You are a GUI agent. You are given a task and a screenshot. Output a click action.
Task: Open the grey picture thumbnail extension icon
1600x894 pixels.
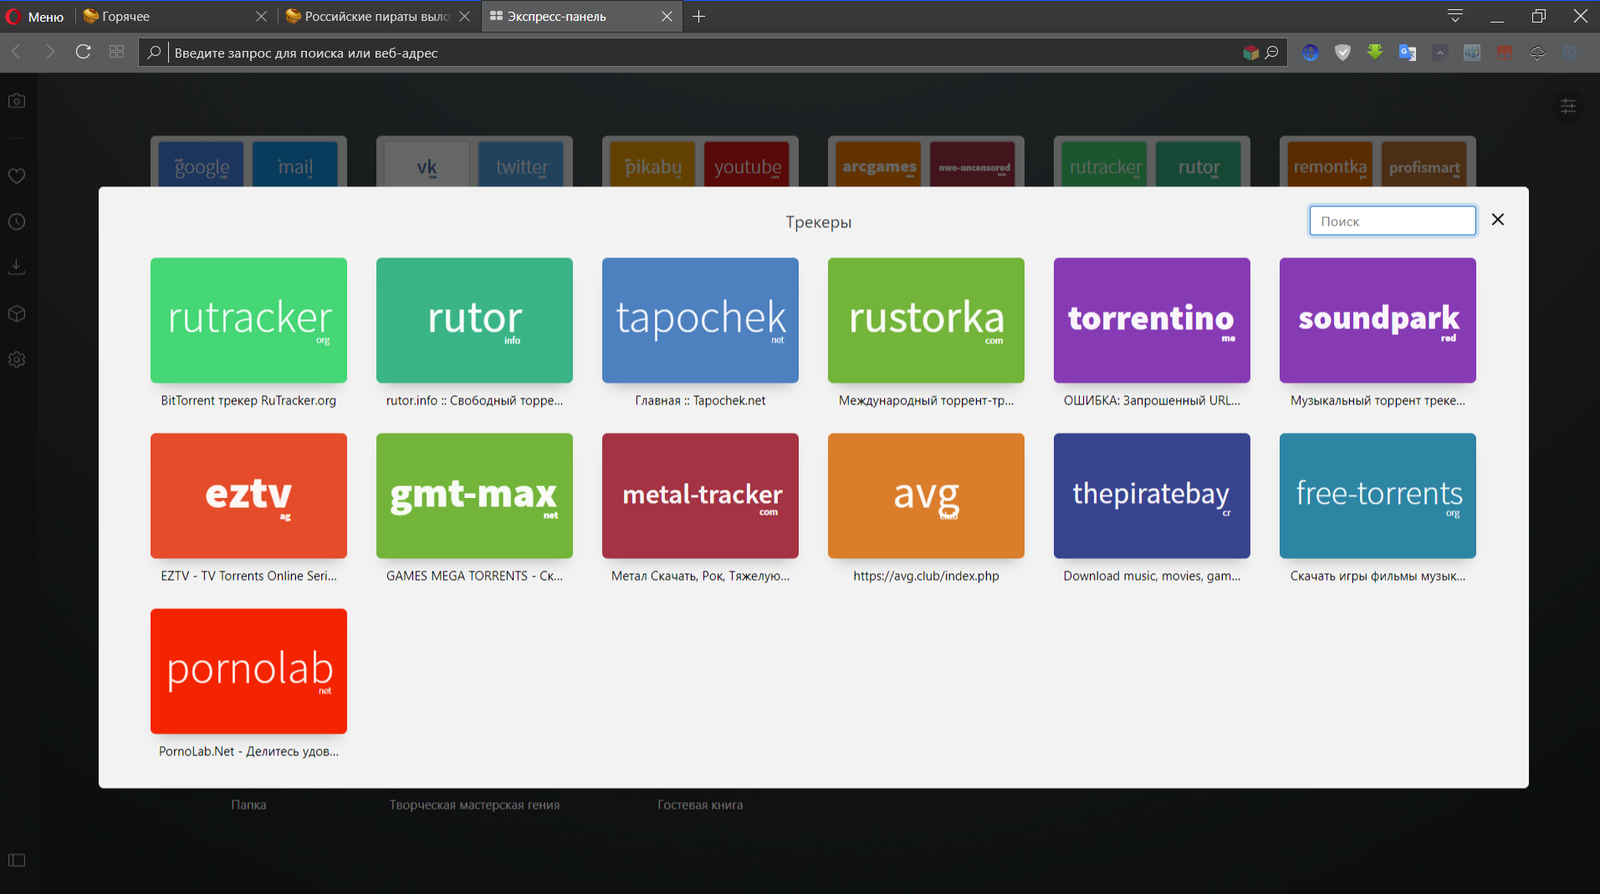coord(1472,52)
